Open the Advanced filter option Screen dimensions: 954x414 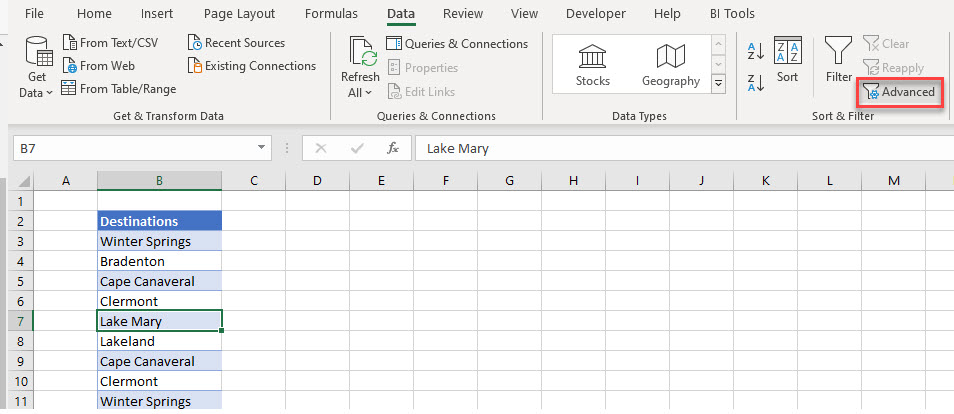[899, 92]
